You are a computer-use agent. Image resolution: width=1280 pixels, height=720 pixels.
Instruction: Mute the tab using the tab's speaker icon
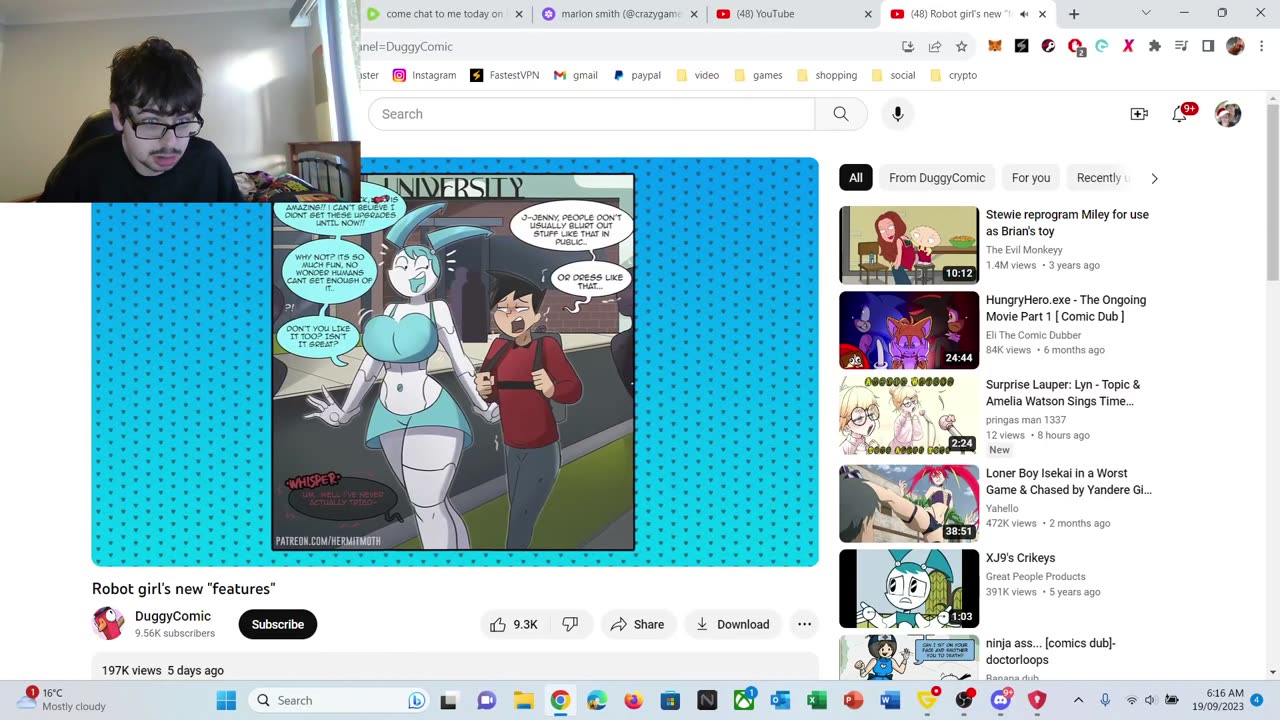(x=1024, y=14)
